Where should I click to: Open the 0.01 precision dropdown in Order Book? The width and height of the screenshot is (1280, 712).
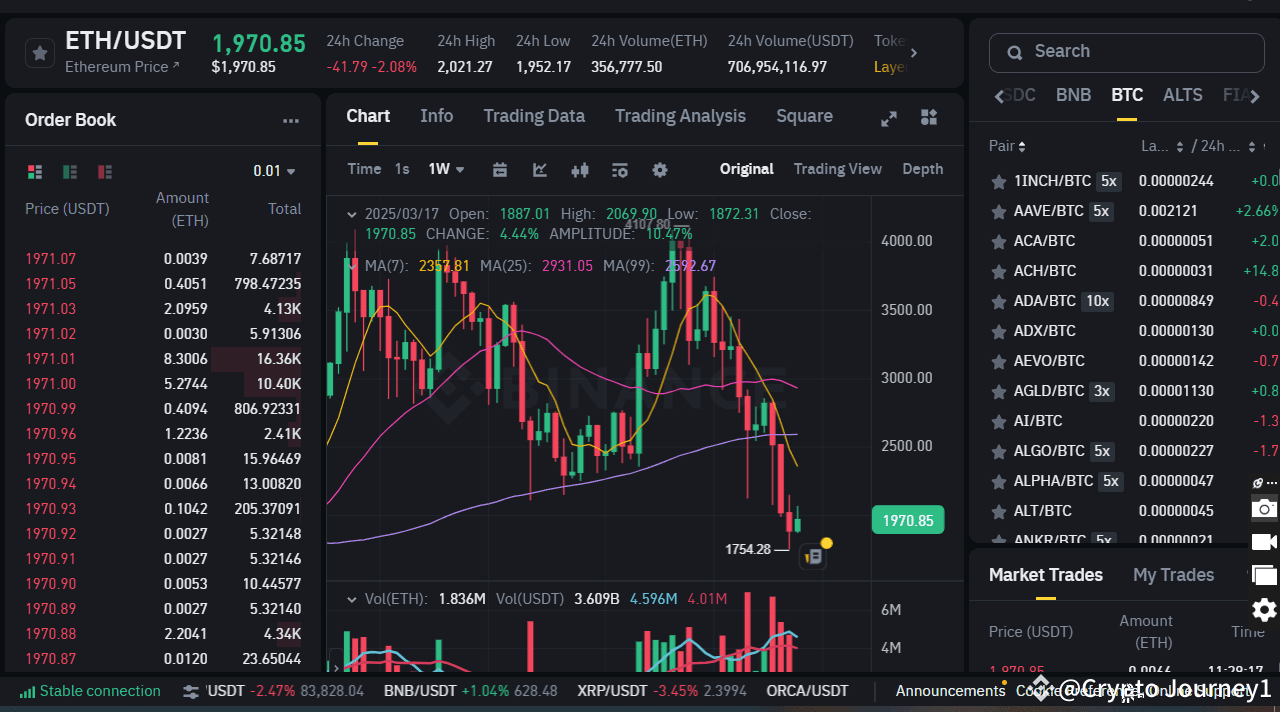tap(273, 171)
